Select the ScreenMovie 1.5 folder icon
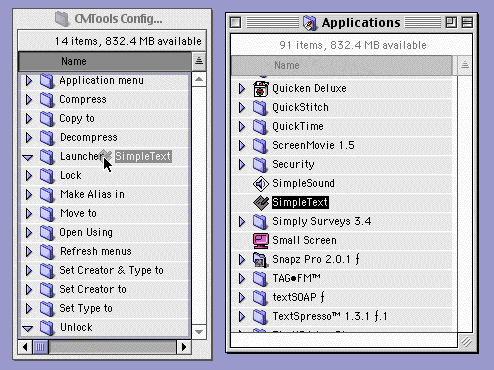The height and width of the screenshot is (370, 494). [x=260, y=146]
